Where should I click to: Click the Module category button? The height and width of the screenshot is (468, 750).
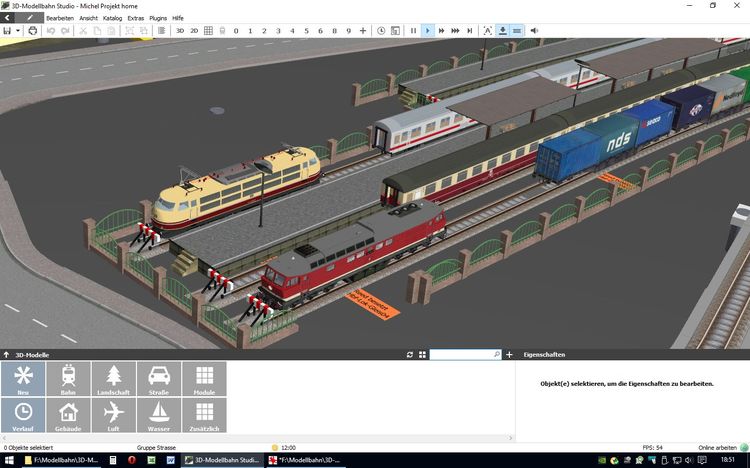[x=204, y=379]
